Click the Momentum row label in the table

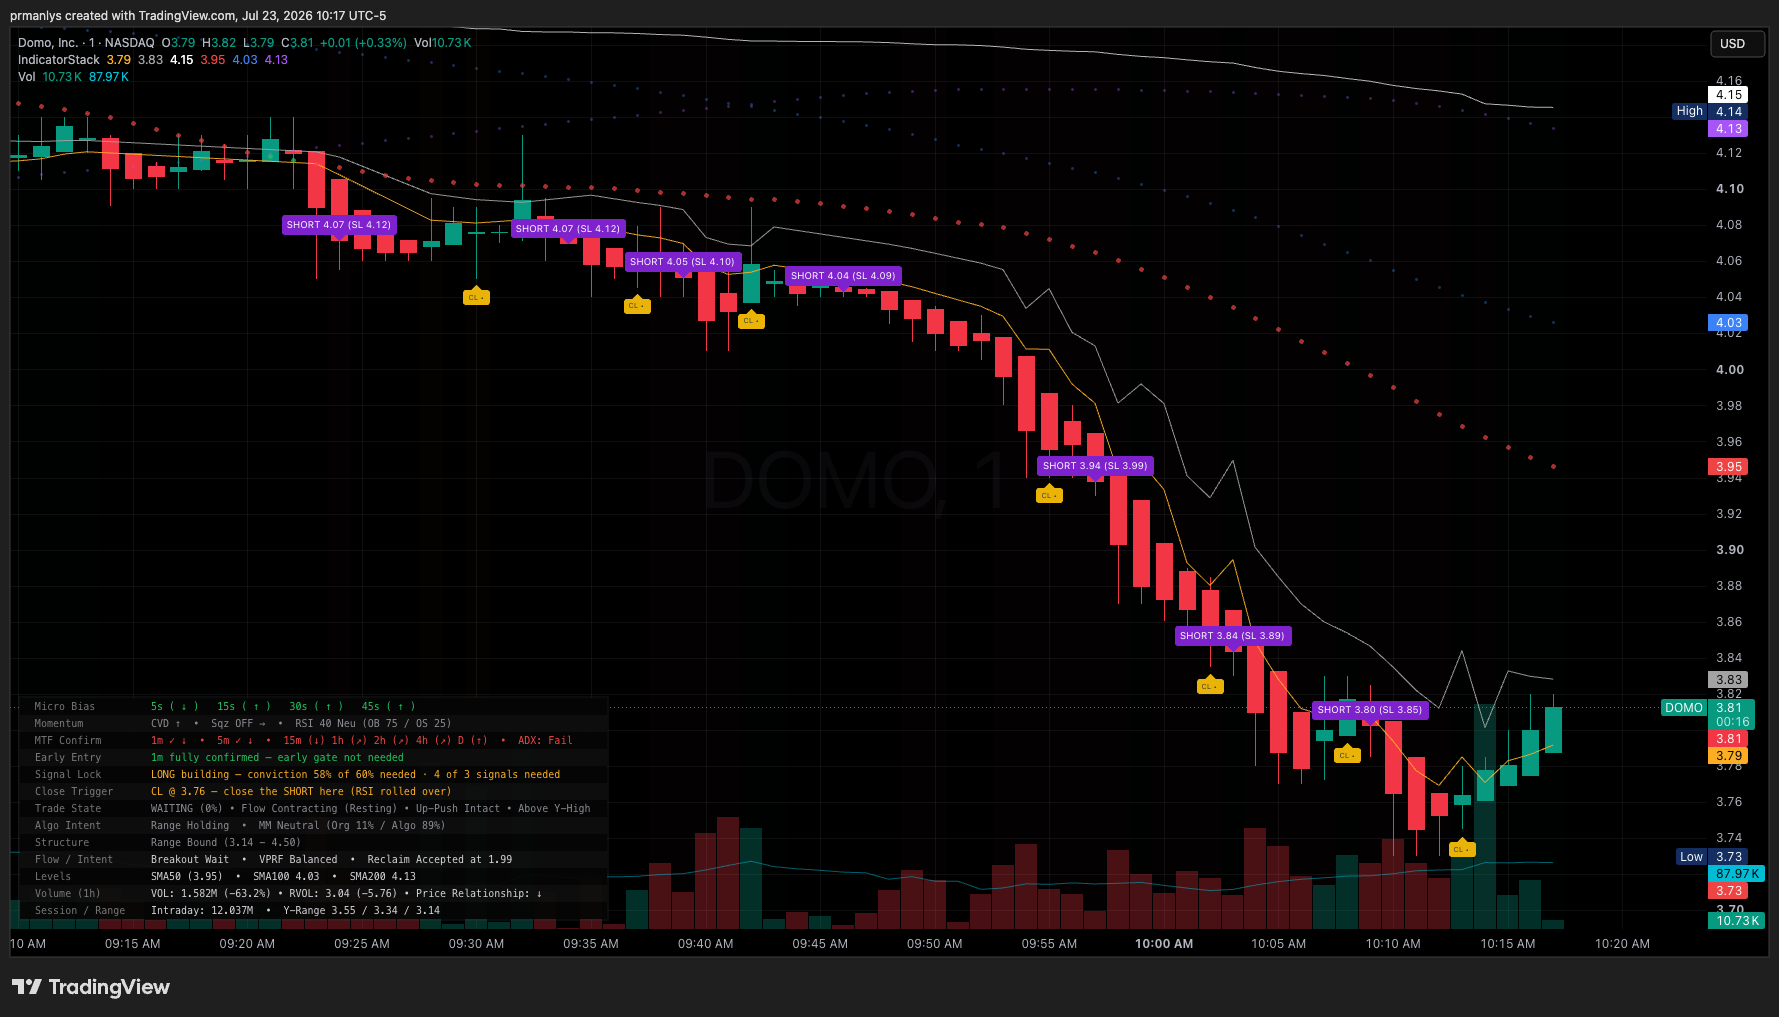click(x=59, y=724)
